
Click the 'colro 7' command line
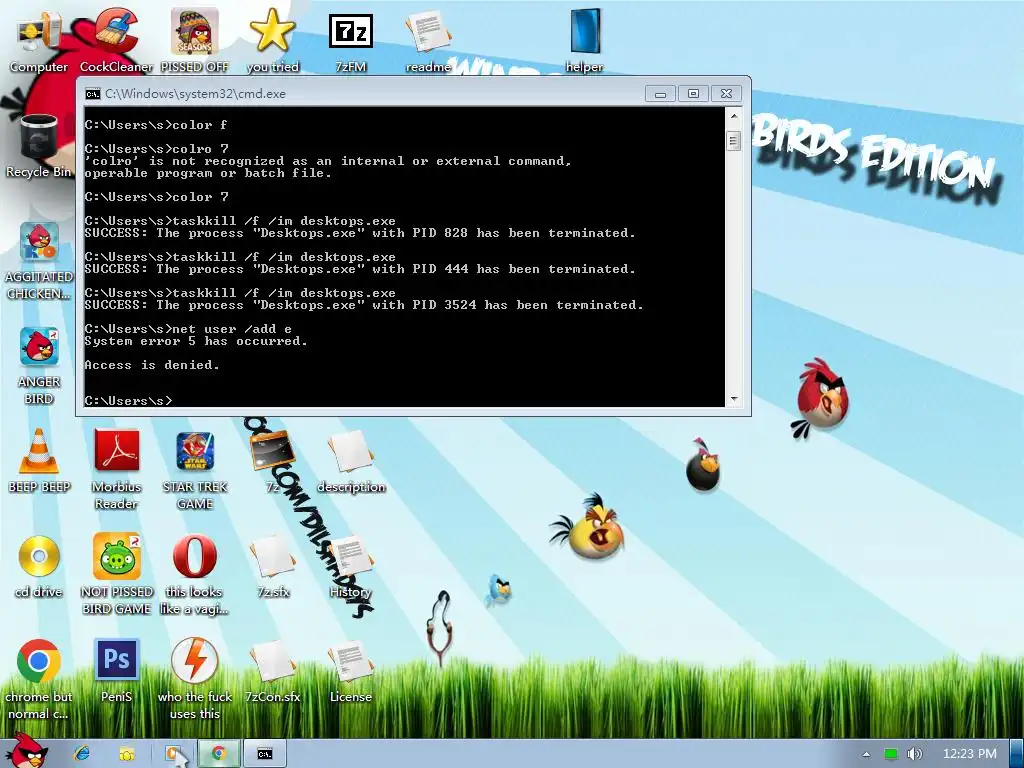click(x=157, y=149)
